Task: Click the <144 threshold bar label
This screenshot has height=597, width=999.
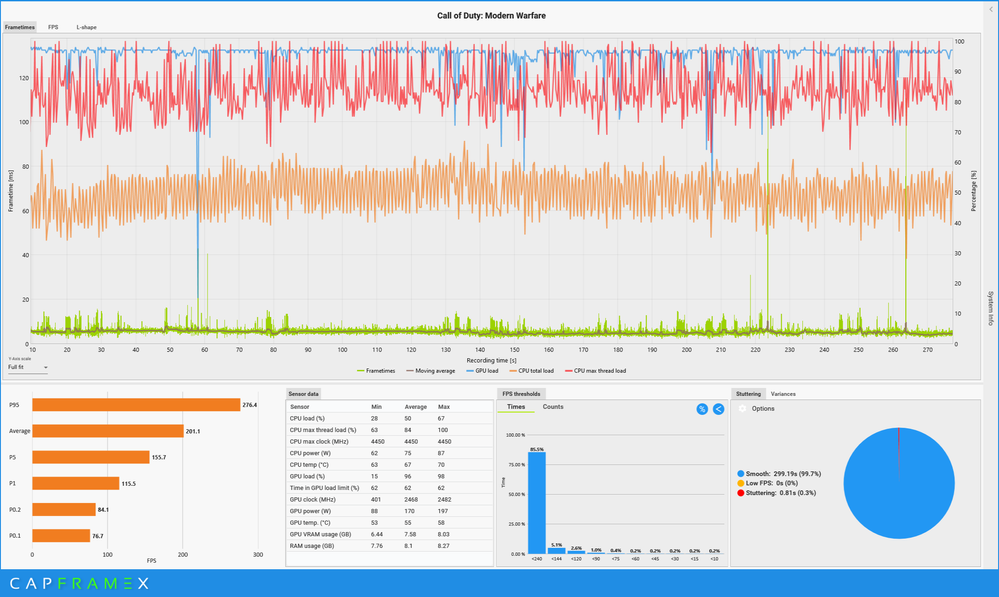Action: click(x=556, y=559)
